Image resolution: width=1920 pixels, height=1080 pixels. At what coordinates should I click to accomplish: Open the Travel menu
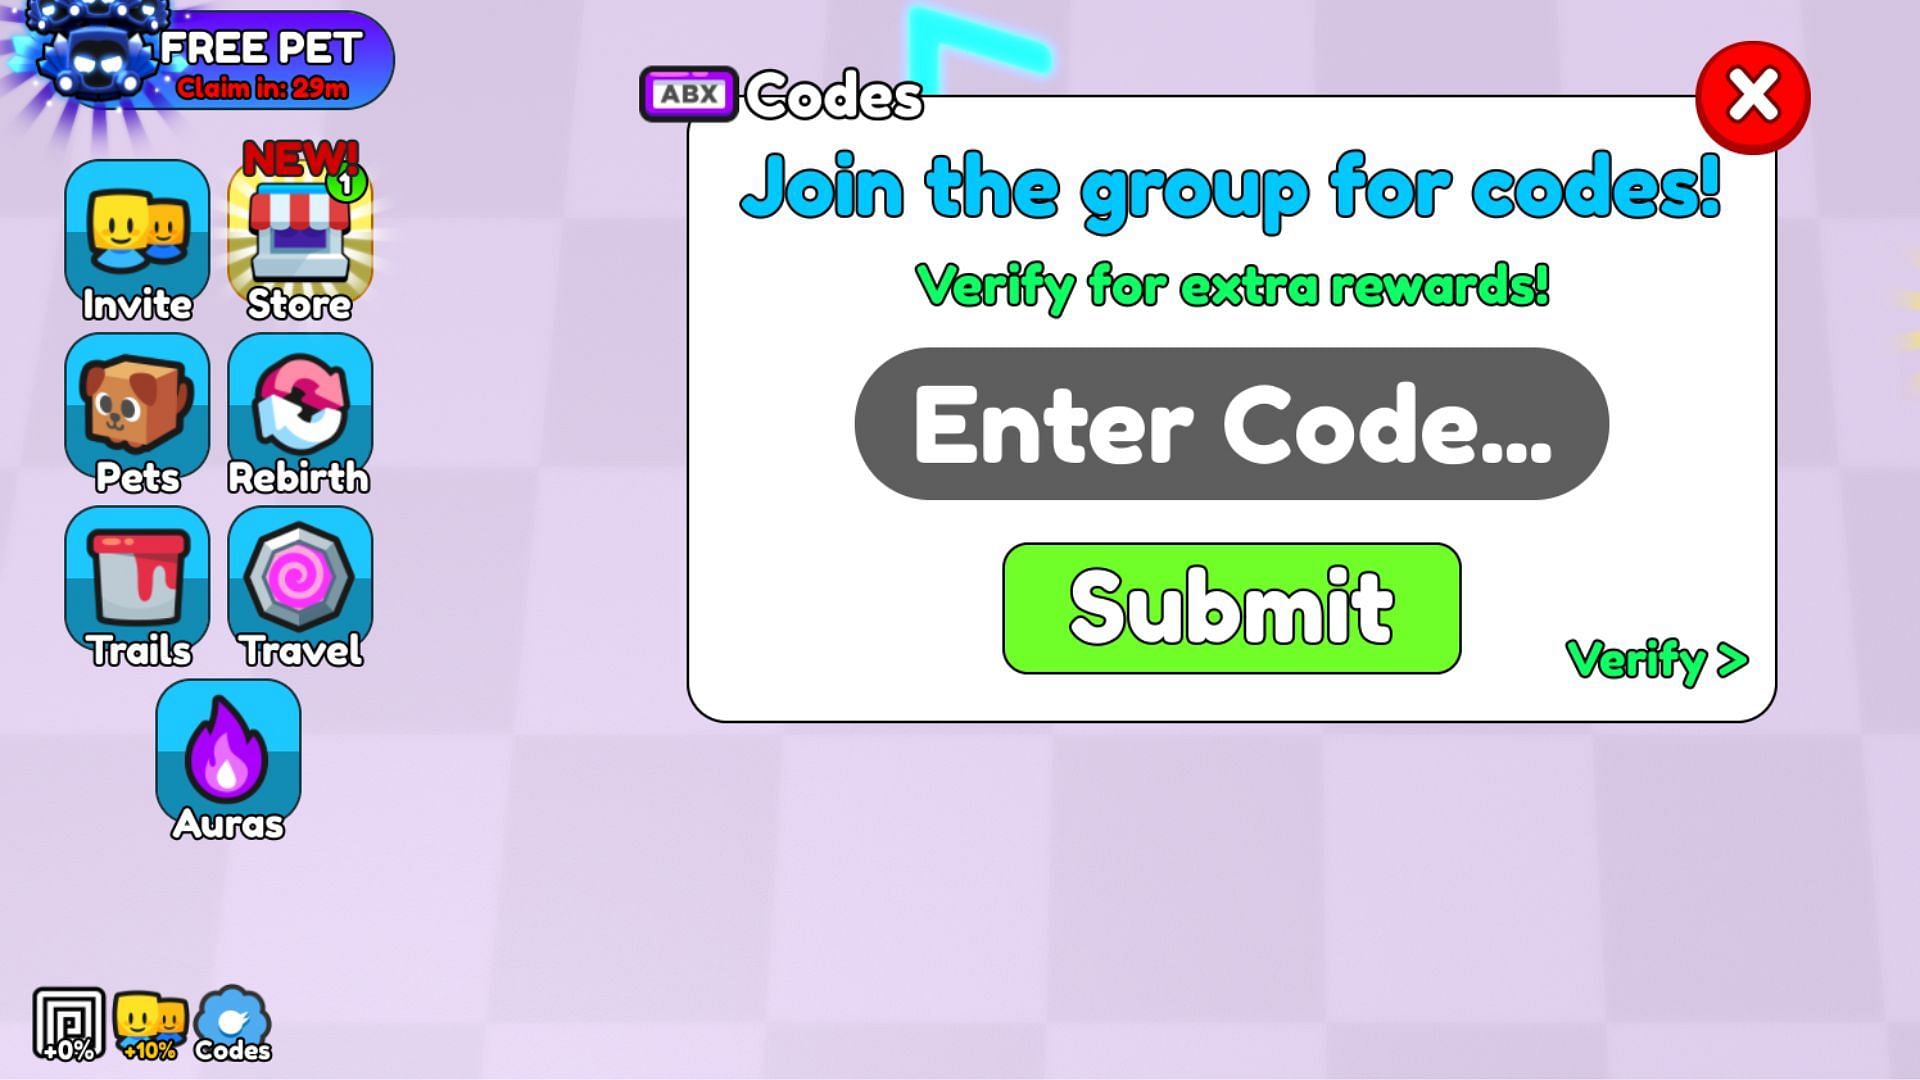tap(297, 585)
